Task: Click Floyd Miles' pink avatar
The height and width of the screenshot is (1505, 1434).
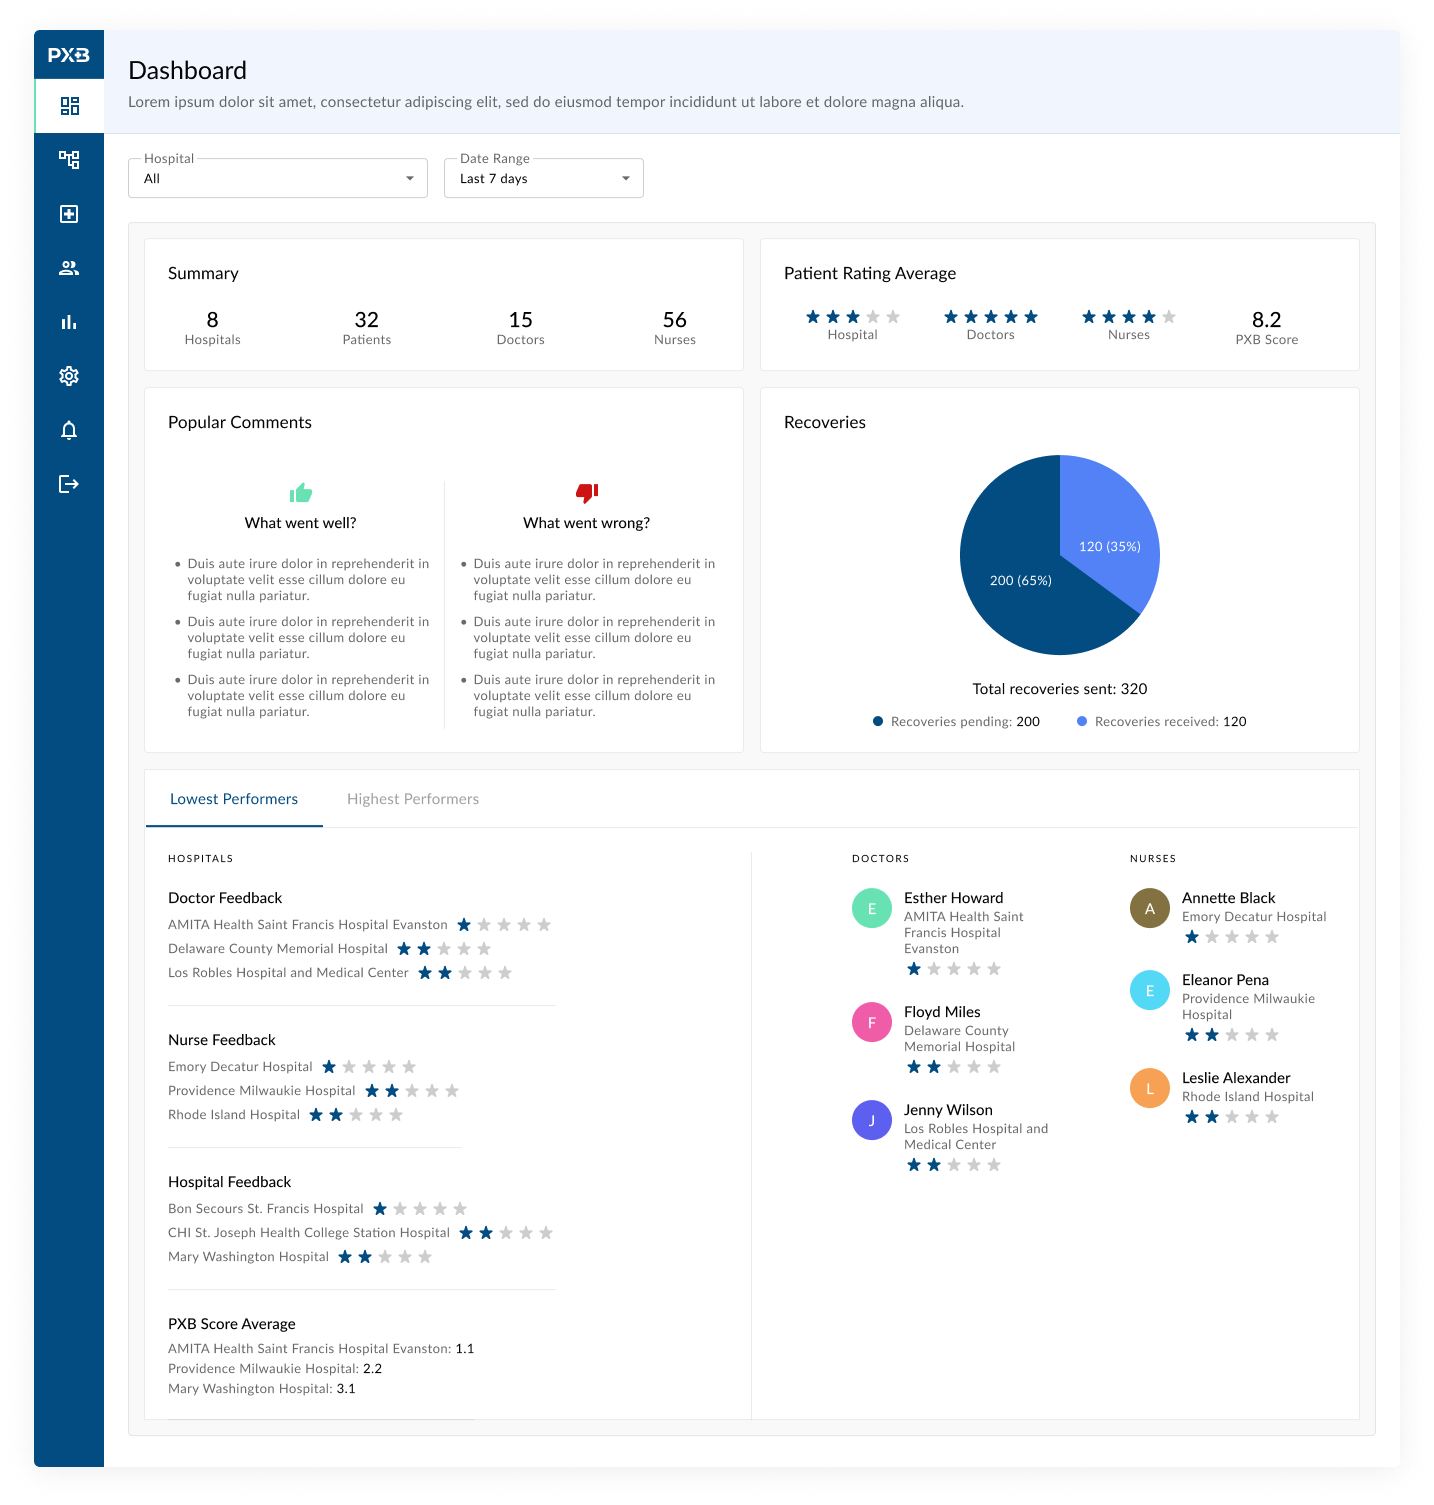Action: click(x=872, y=1022)
